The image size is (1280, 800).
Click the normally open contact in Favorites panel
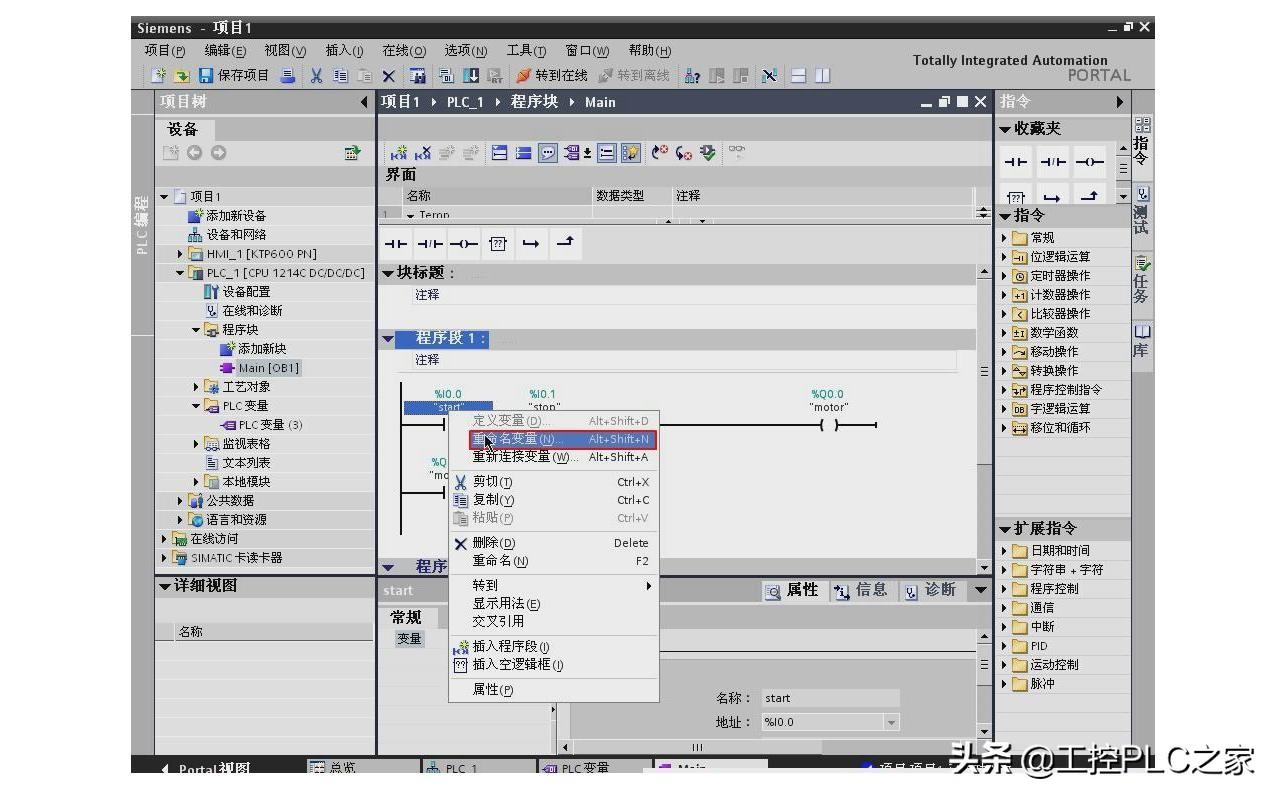tap(1017, 162)
